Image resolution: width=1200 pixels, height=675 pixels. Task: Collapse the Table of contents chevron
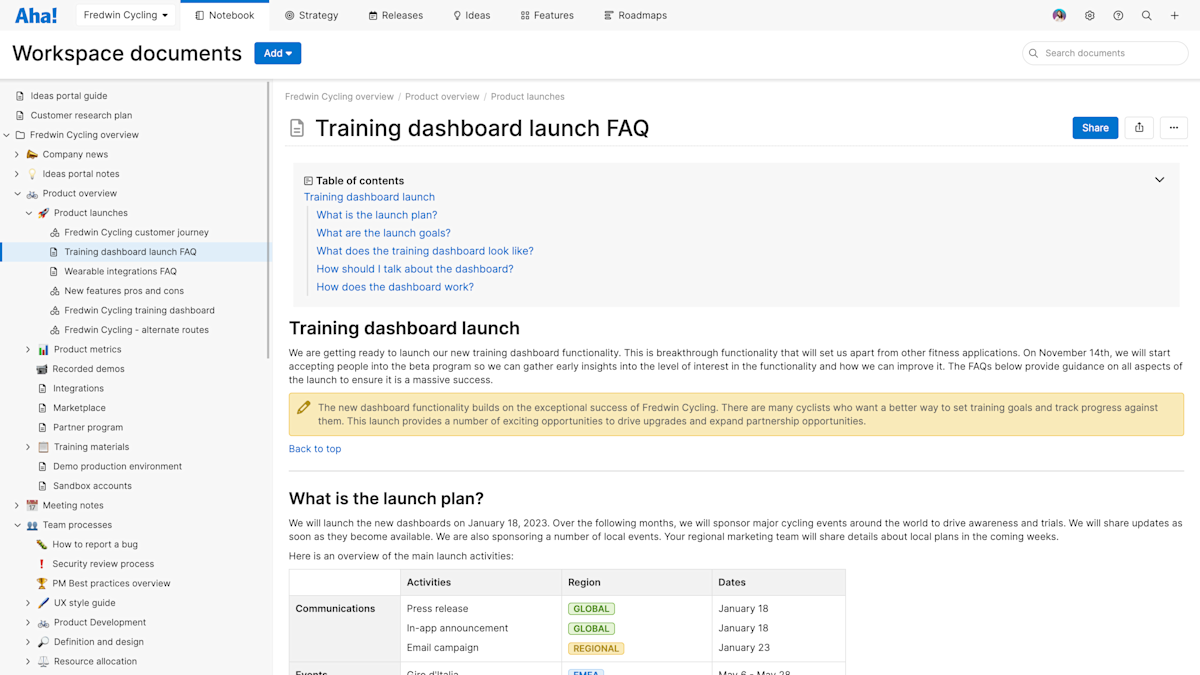[1160, 180]
